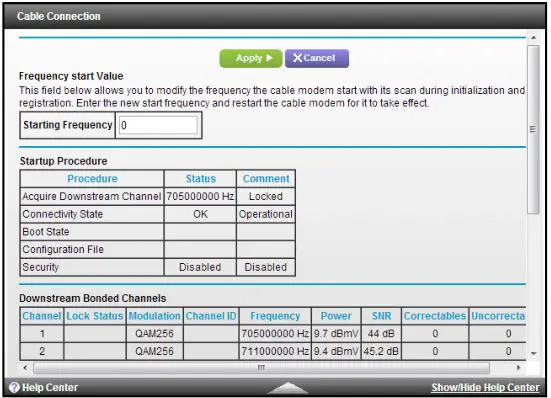Click the horizontal scrollbar right arrow

[x=519, y=368]
